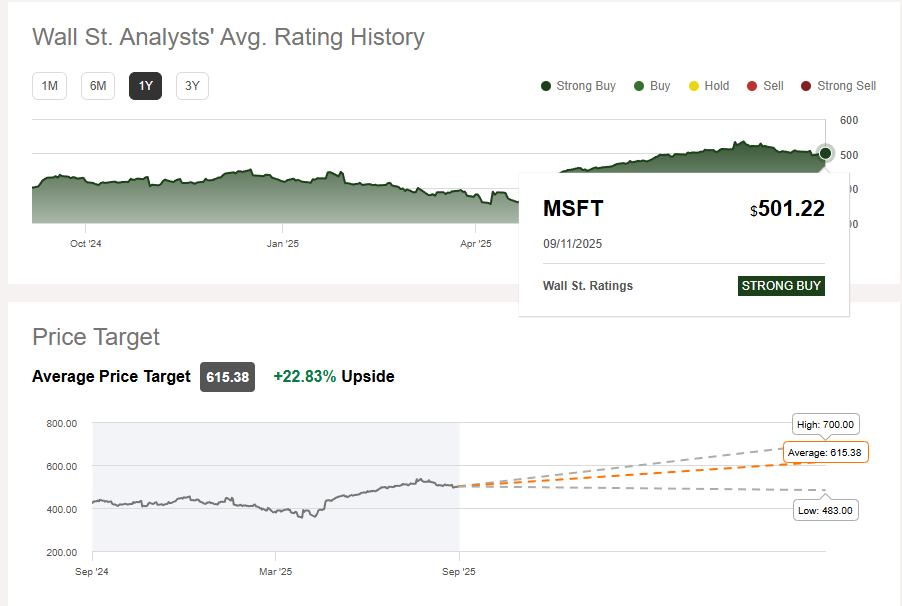Click the +22.83% upside value
The height and width of the screenshot is (606, 902).
pos(304,376)
